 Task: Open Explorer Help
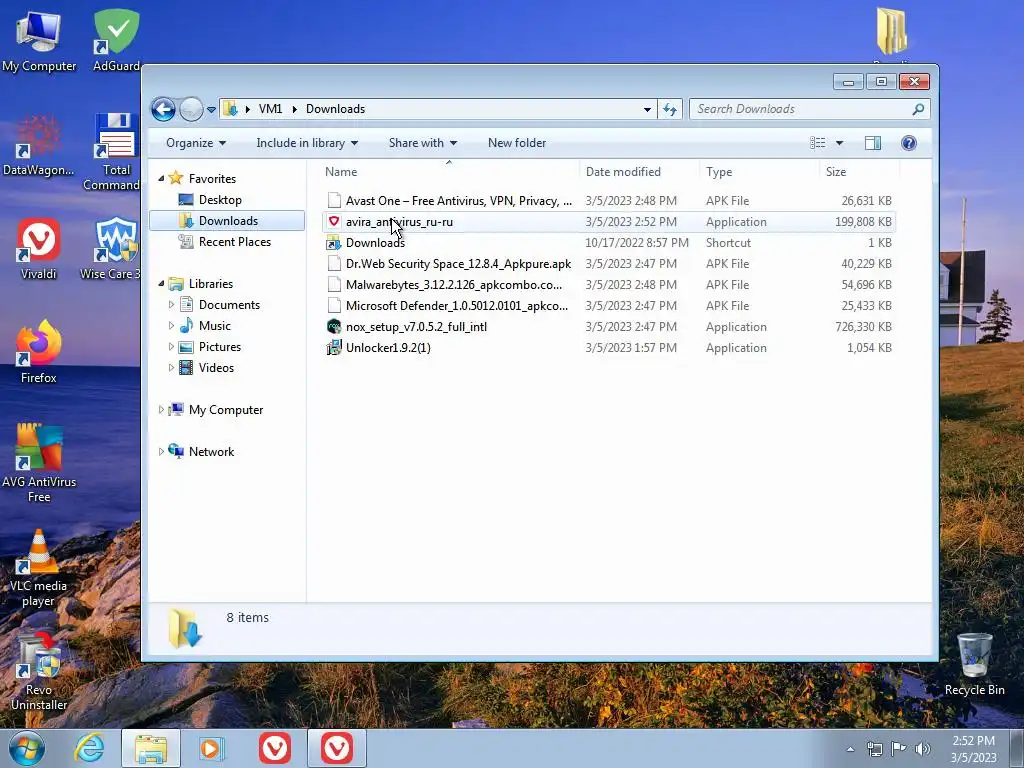pyautogui.click(x=908, y=143)
